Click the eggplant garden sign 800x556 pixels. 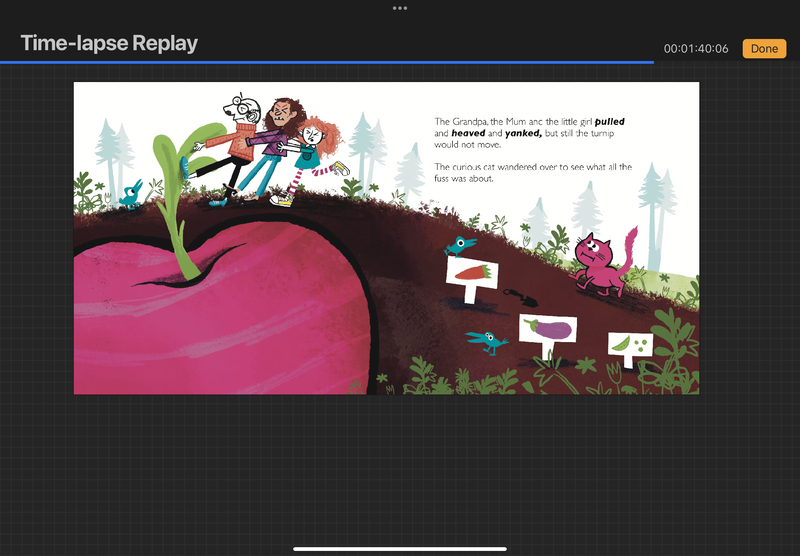pyautogui.click(x=547, y=330)
